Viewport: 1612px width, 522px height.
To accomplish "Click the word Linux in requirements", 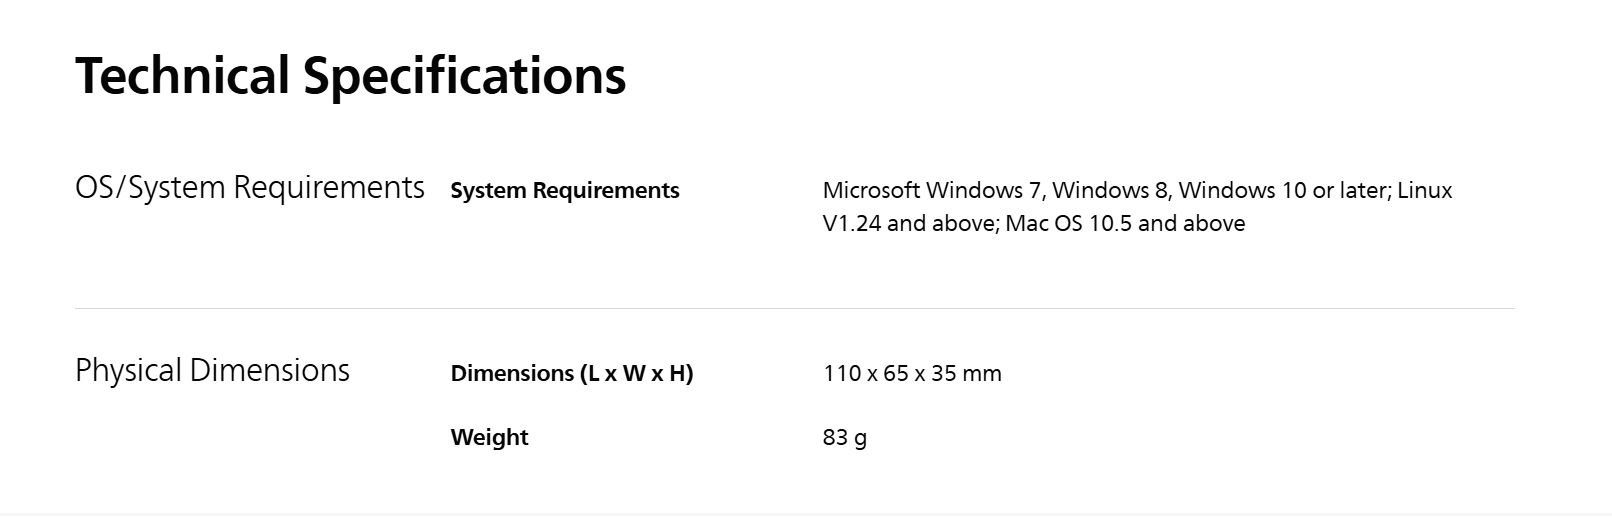I will [x=1424, y=190].
